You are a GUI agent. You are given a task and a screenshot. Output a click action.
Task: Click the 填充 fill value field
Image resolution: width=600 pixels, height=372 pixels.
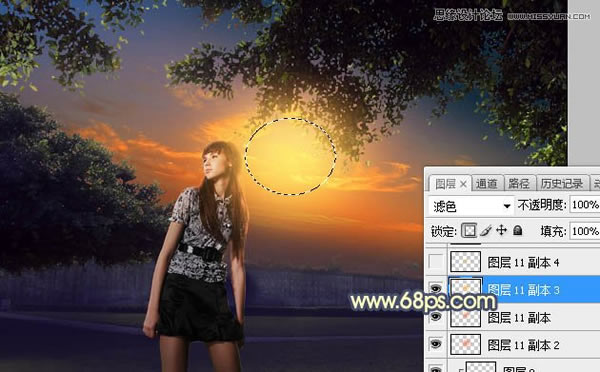(x=585, y=231)
